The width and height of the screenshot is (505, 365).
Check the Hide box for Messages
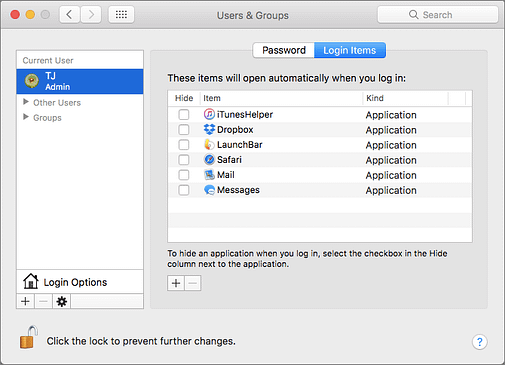click(184, 190)
